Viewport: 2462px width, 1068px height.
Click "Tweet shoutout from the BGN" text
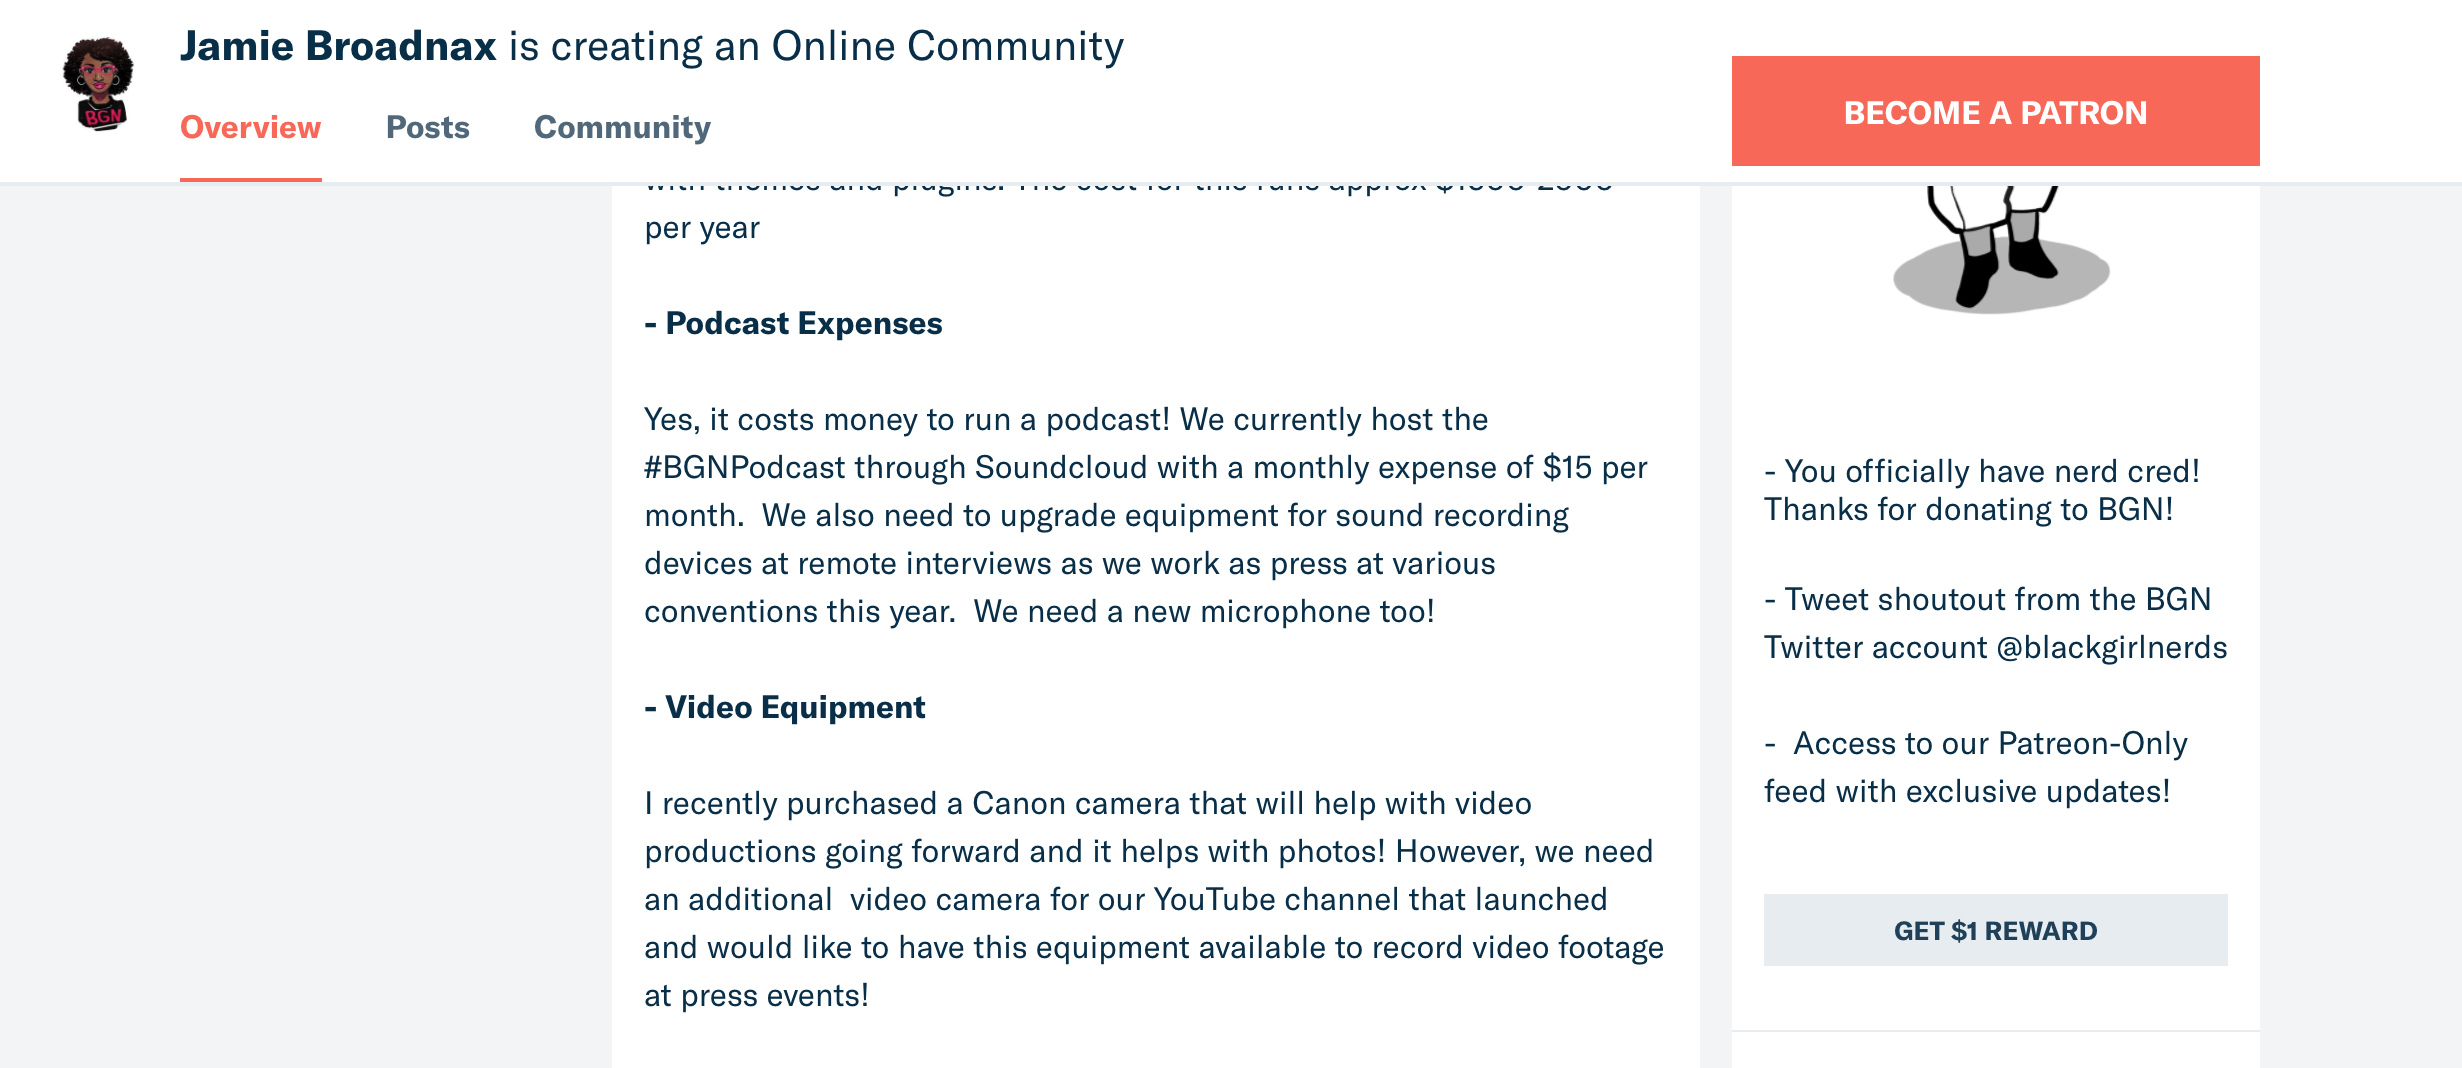[1988, 599]
